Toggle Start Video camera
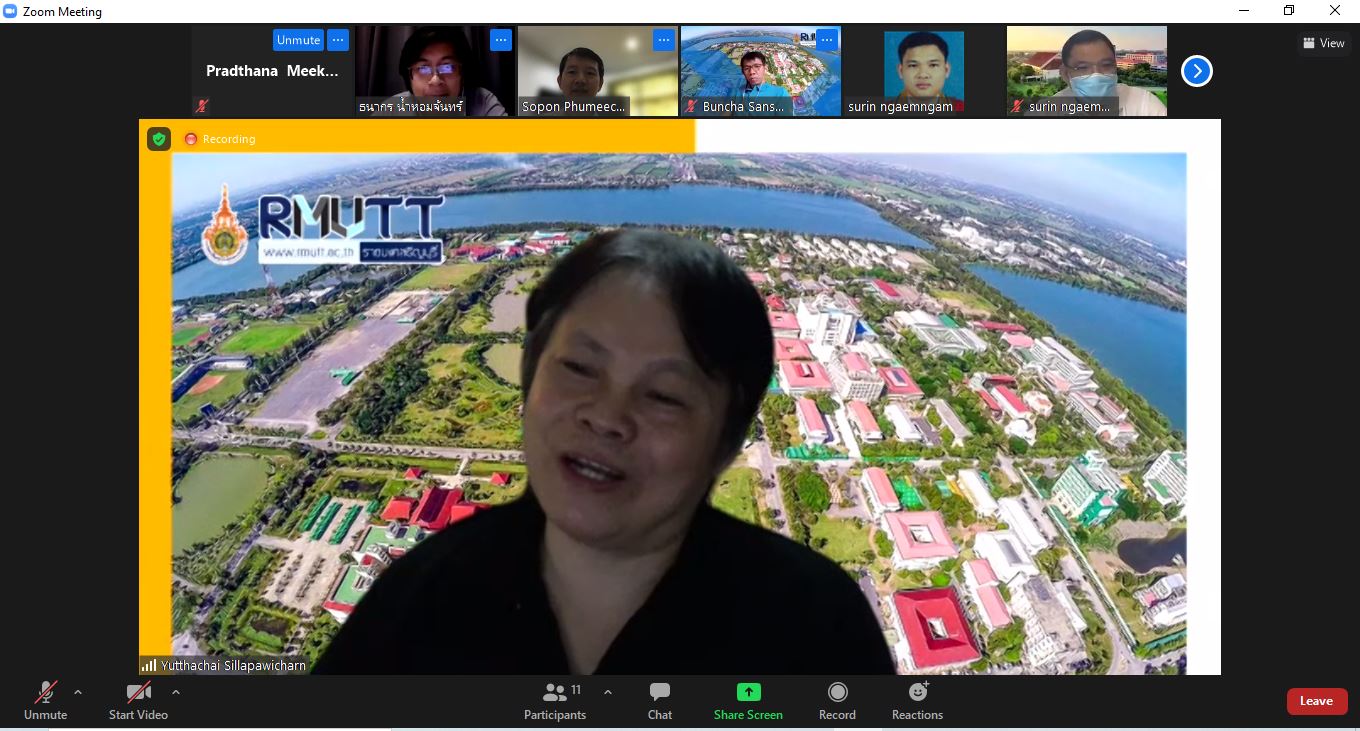The height and width of the screenshot is (731, 1360). click(x=138, y=700)
